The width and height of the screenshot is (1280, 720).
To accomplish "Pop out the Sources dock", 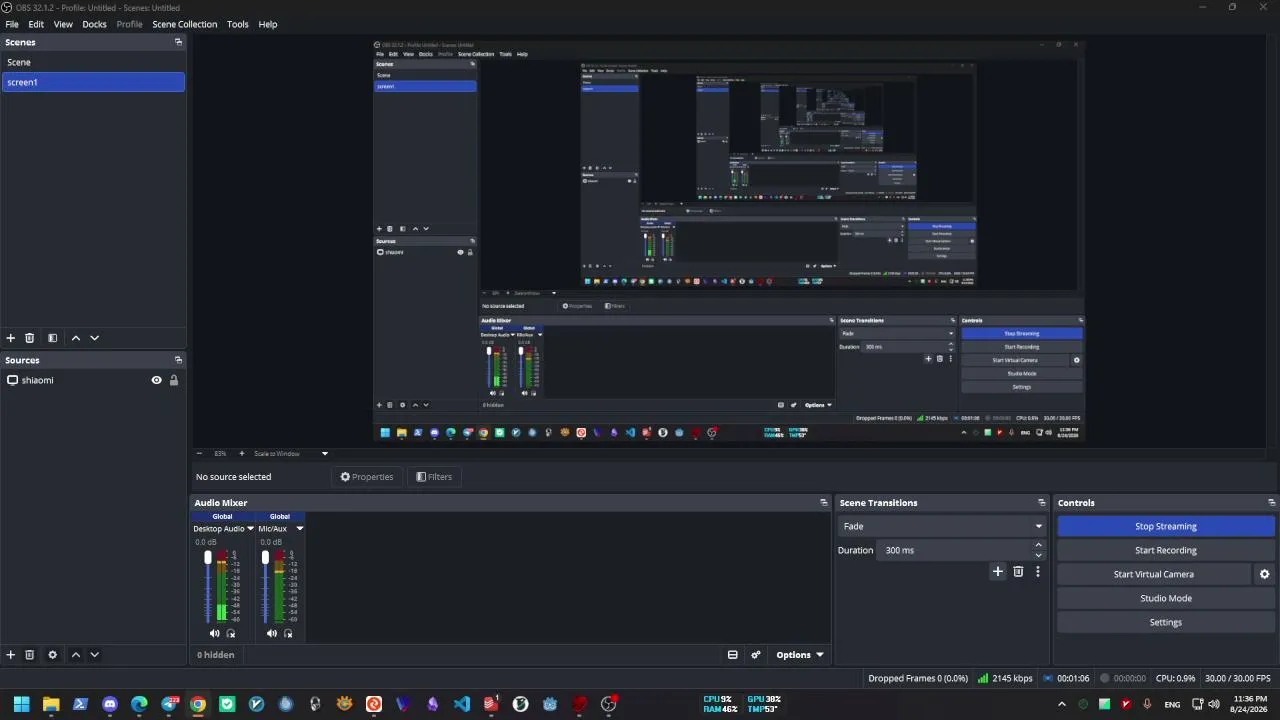I will pyautogui.click(x=178, y=360).
